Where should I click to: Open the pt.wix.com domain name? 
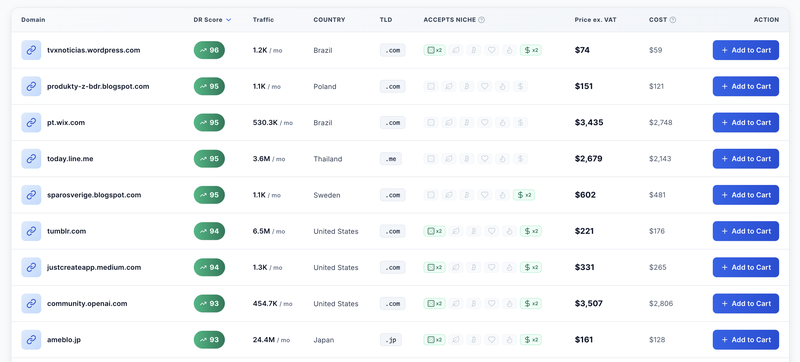(x=66, y=122)
